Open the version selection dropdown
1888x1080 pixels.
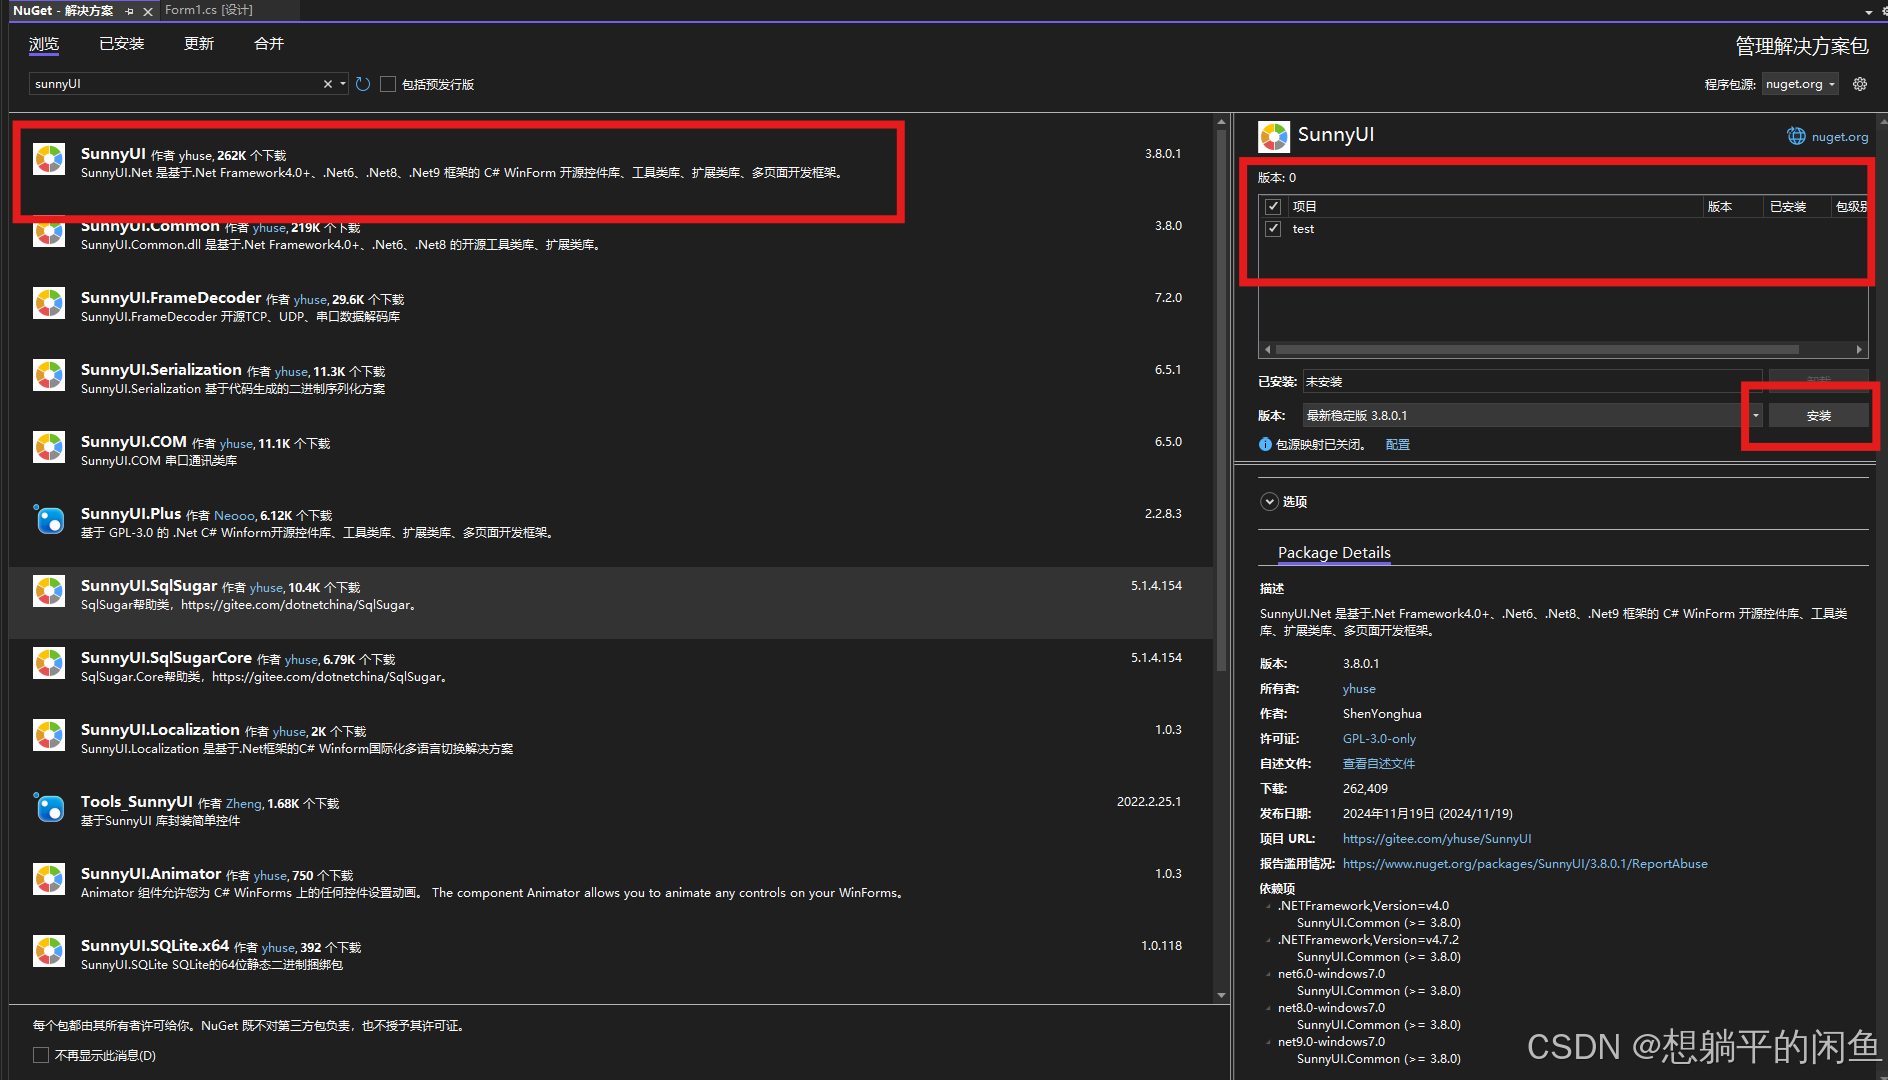click(1755, 415)
